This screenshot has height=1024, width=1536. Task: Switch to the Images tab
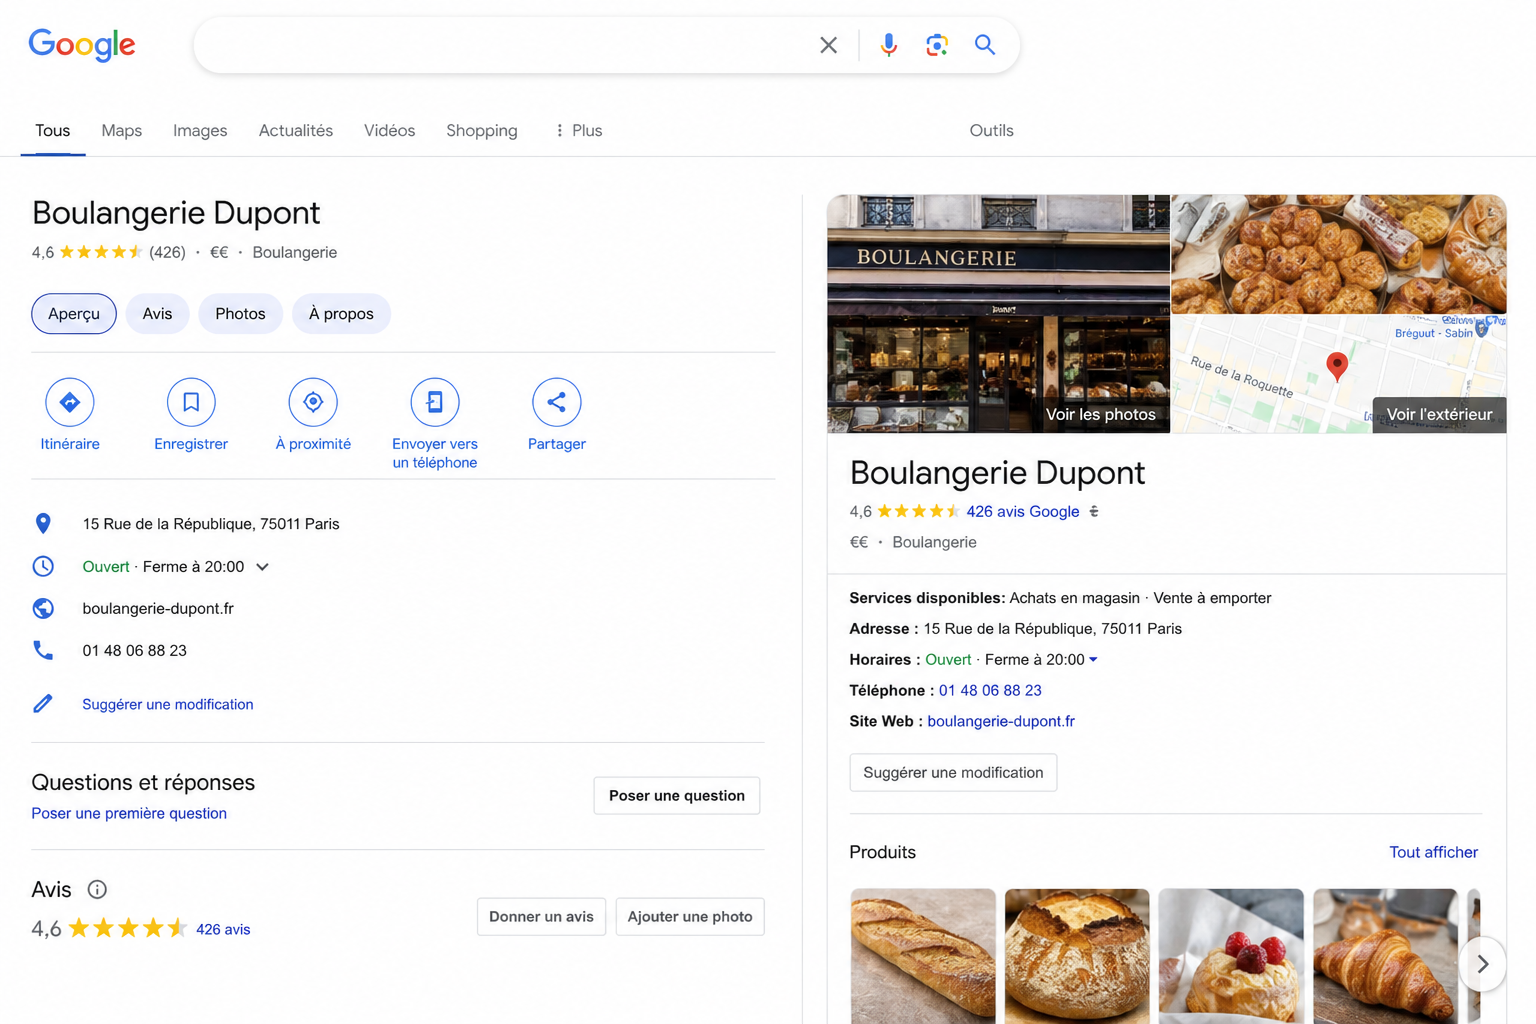(200, 130)
